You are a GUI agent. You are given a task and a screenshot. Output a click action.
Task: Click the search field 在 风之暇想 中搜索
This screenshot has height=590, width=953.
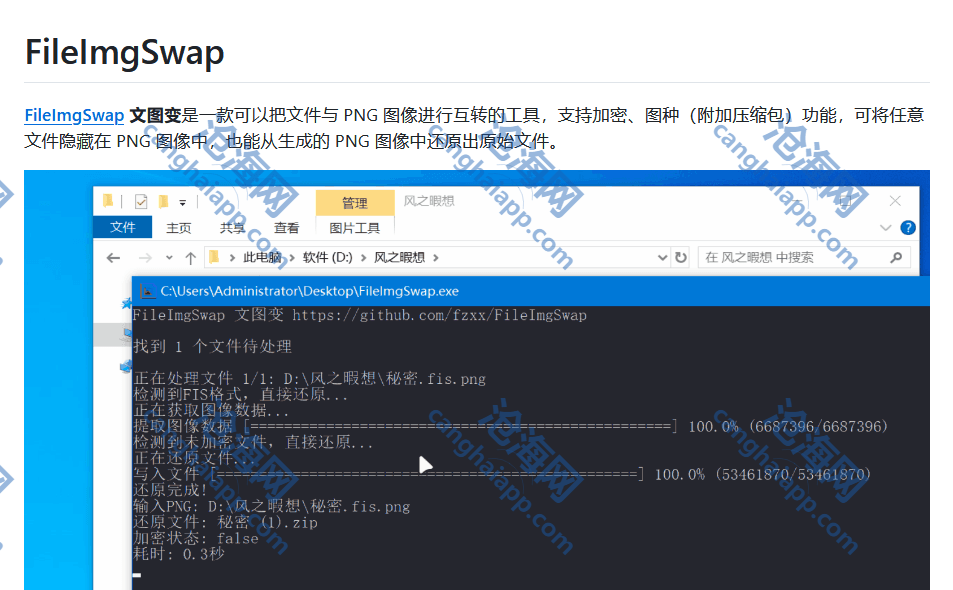(x=790, y=258)
